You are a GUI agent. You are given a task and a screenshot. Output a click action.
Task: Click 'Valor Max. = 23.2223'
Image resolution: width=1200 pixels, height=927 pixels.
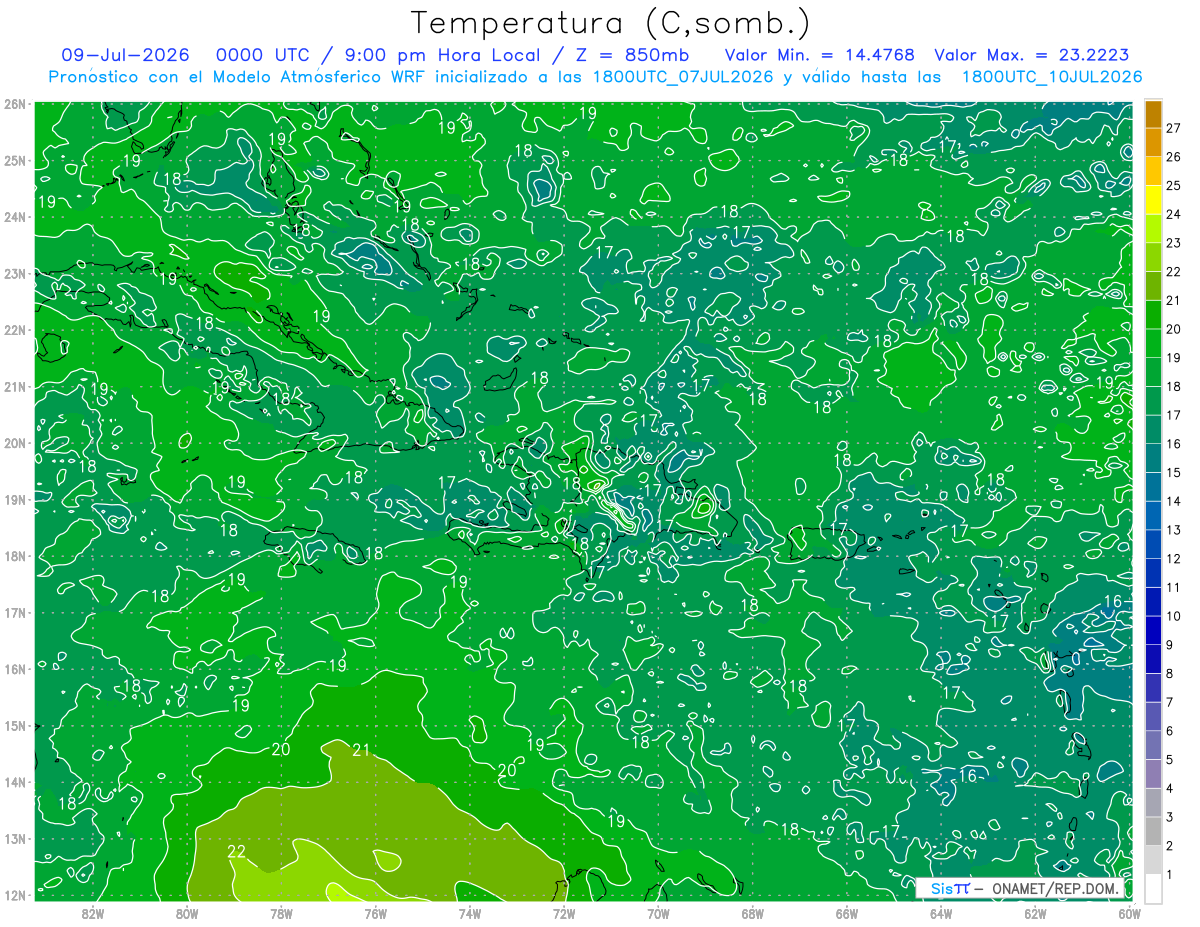1032,55
